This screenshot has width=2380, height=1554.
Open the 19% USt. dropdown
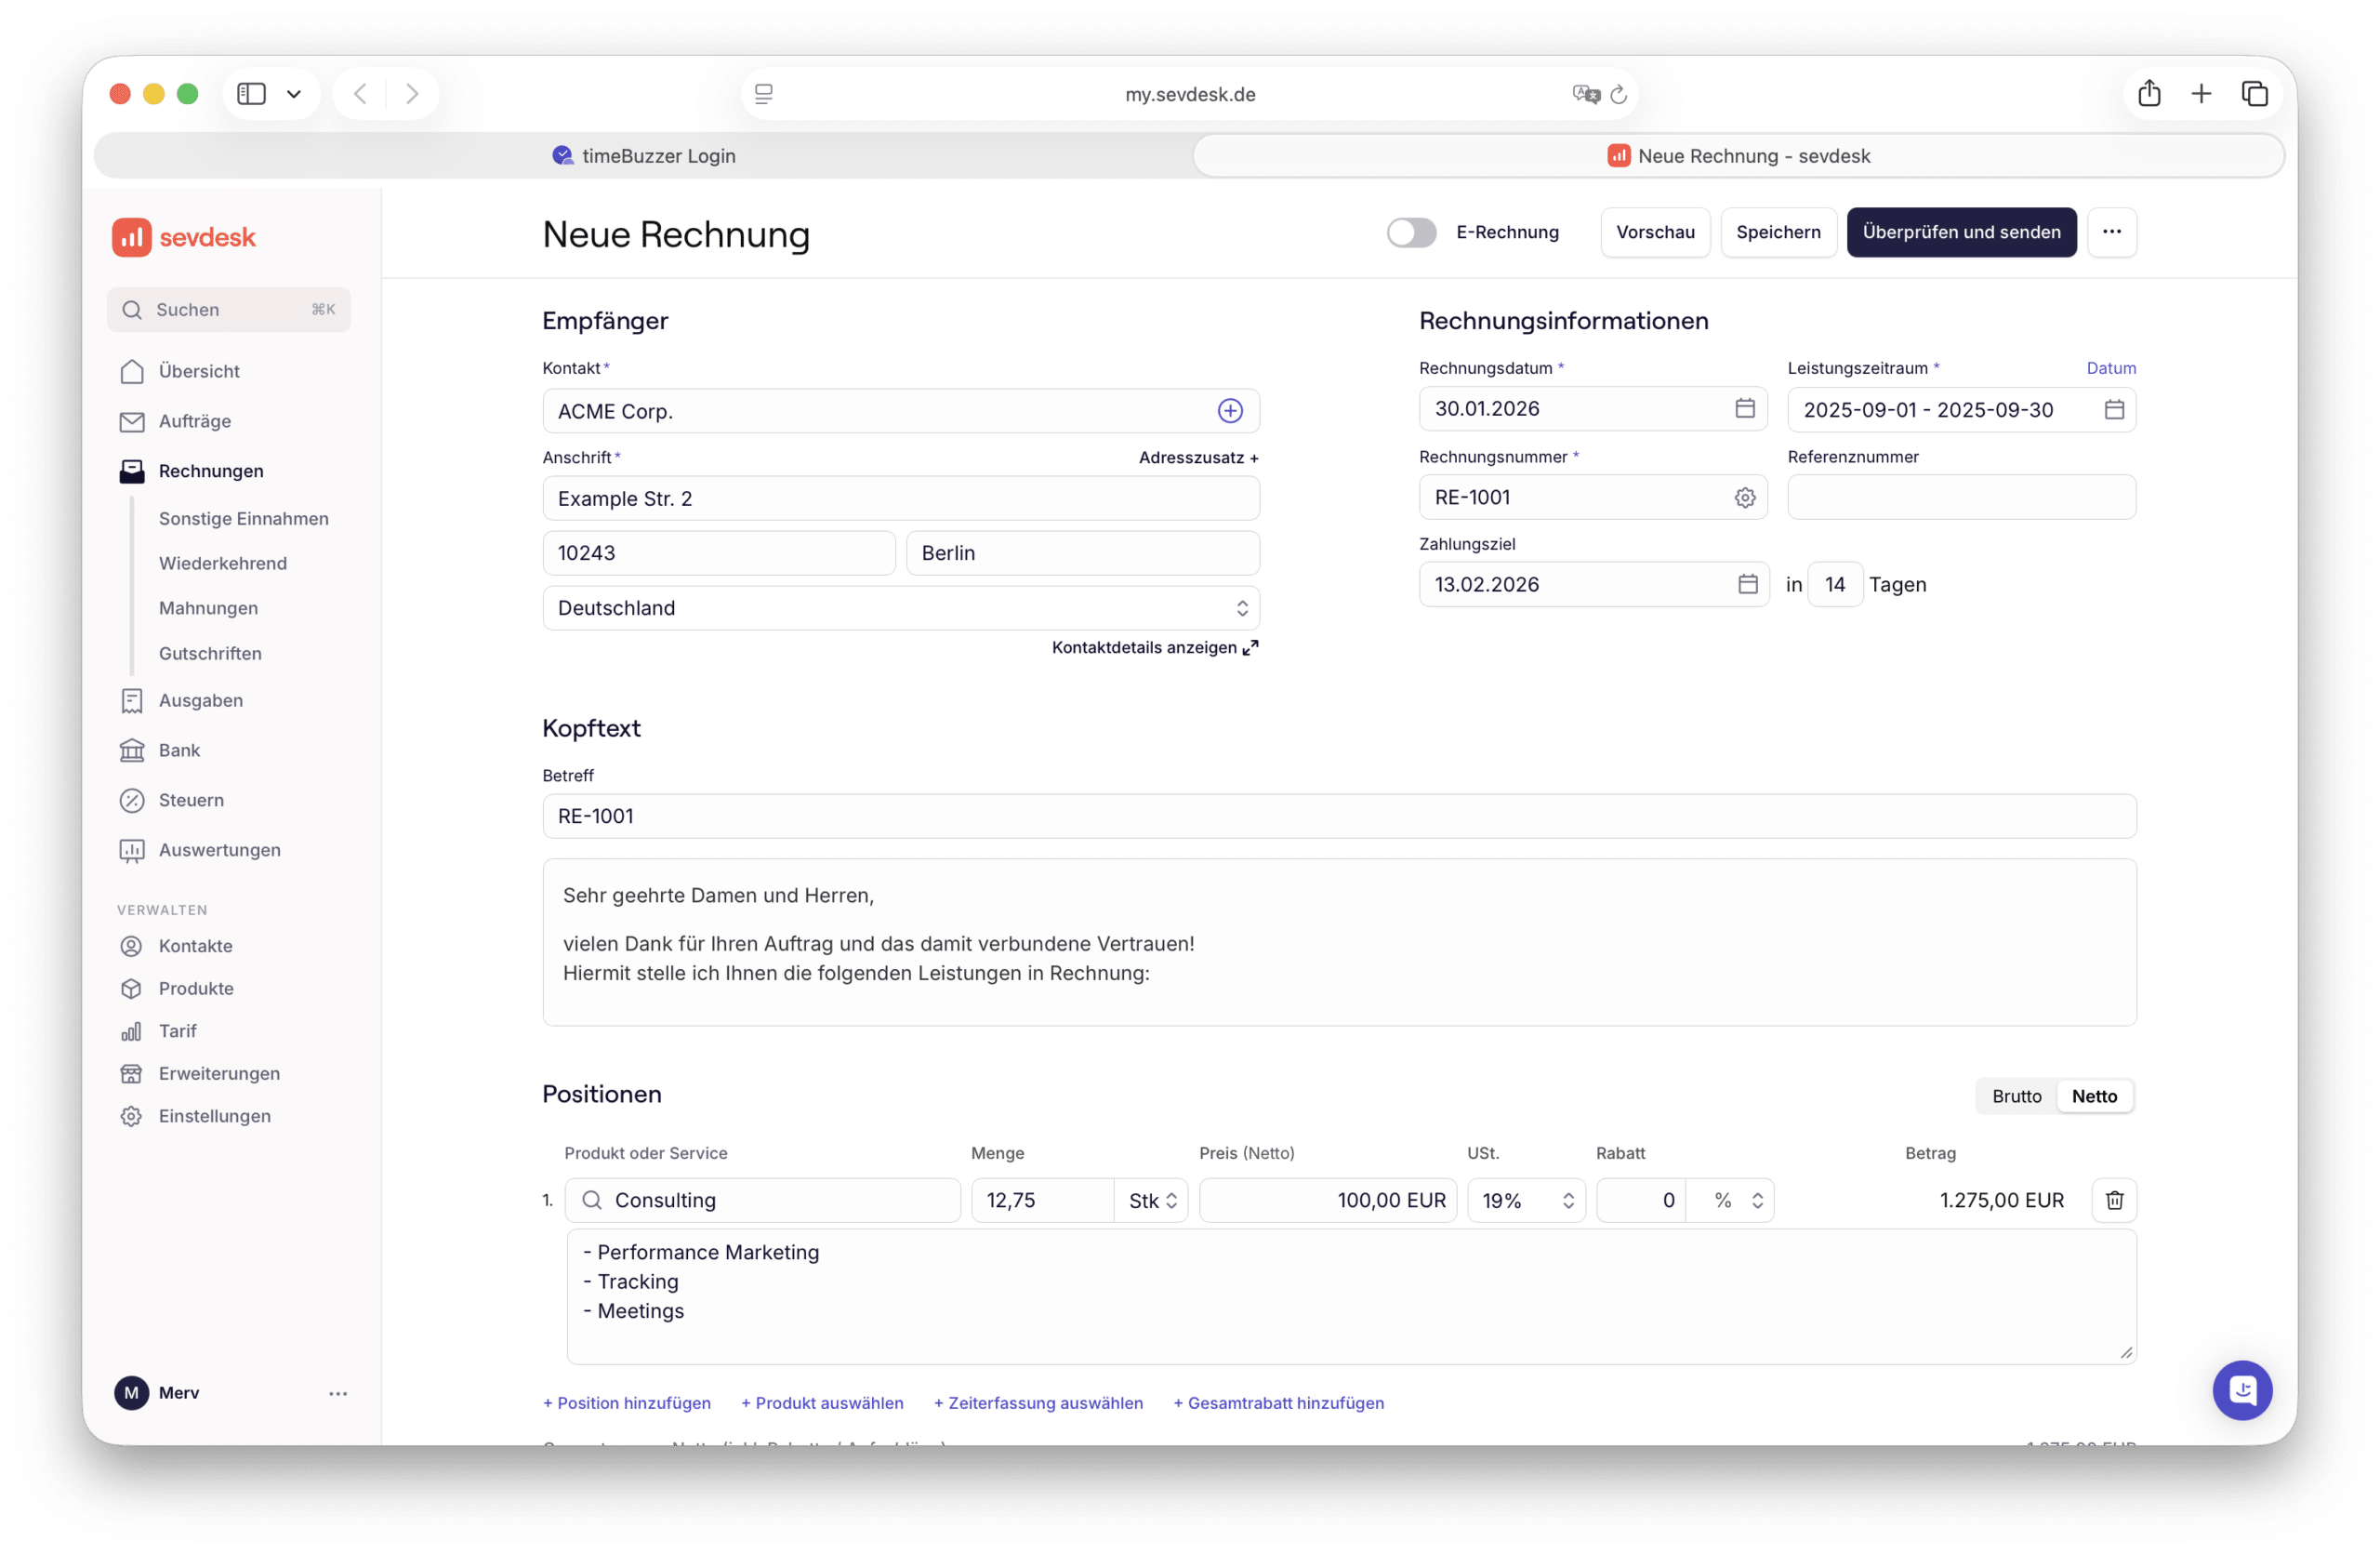click(1526, 1200)
